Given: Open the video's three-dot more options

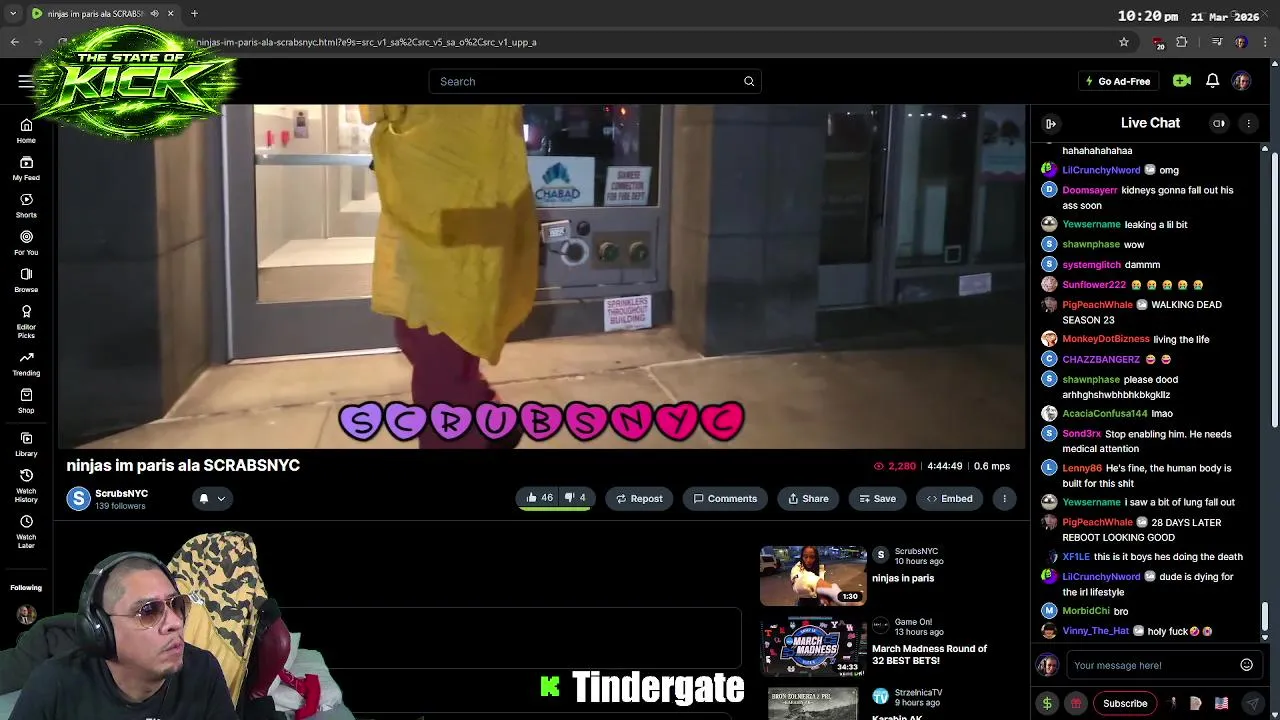Looking at the screenshot, I should click(x=1004, y=498).
